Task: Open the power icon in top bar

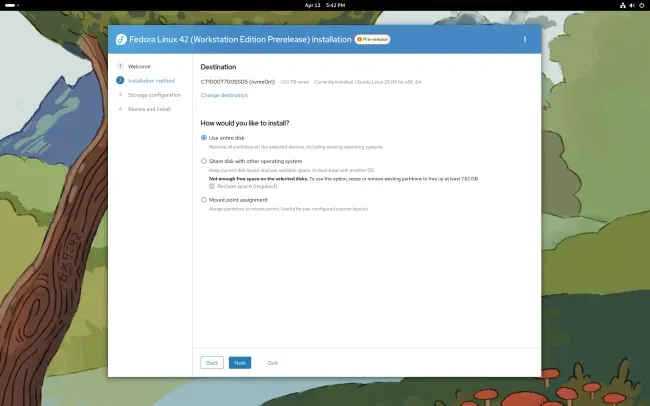Action: [x=642, y=5]
